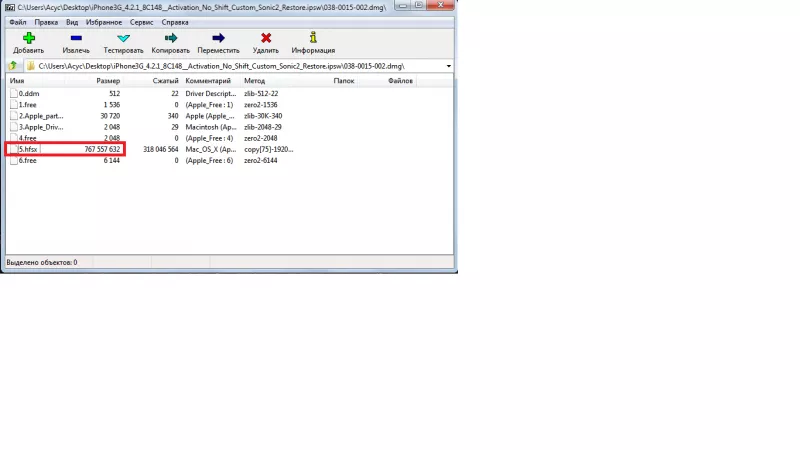This screenshot has width=800, height=450.
Task: Select the 5.hfsx file name
Action: click(28, 149)
